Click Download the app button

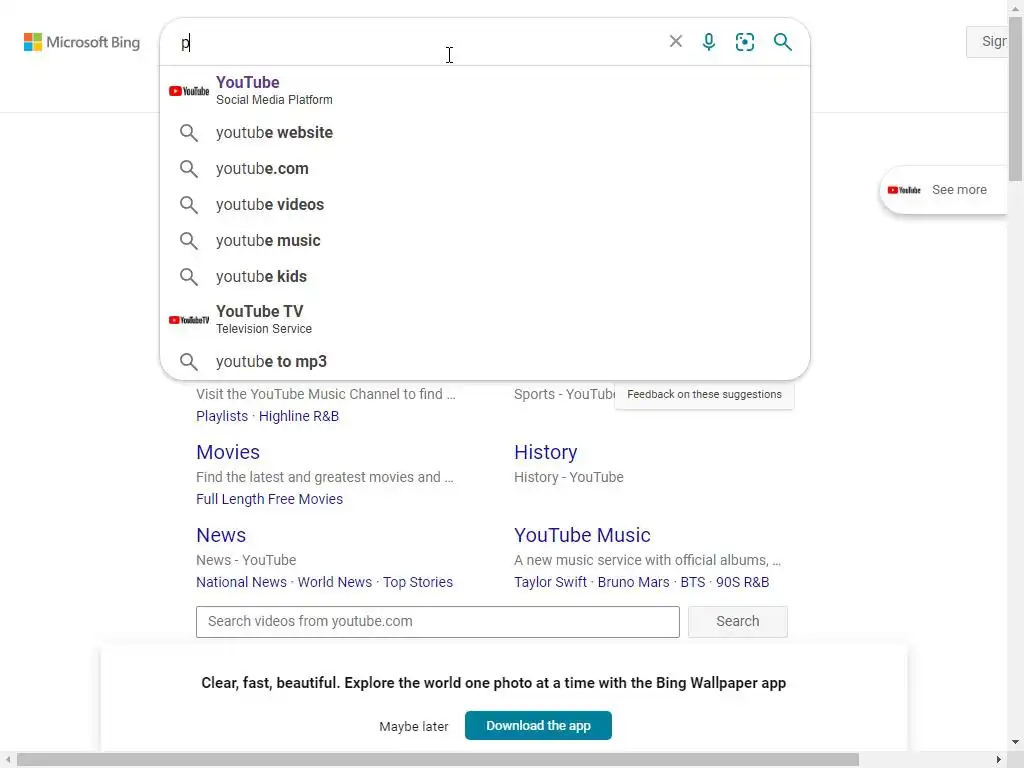pos(538,726)
